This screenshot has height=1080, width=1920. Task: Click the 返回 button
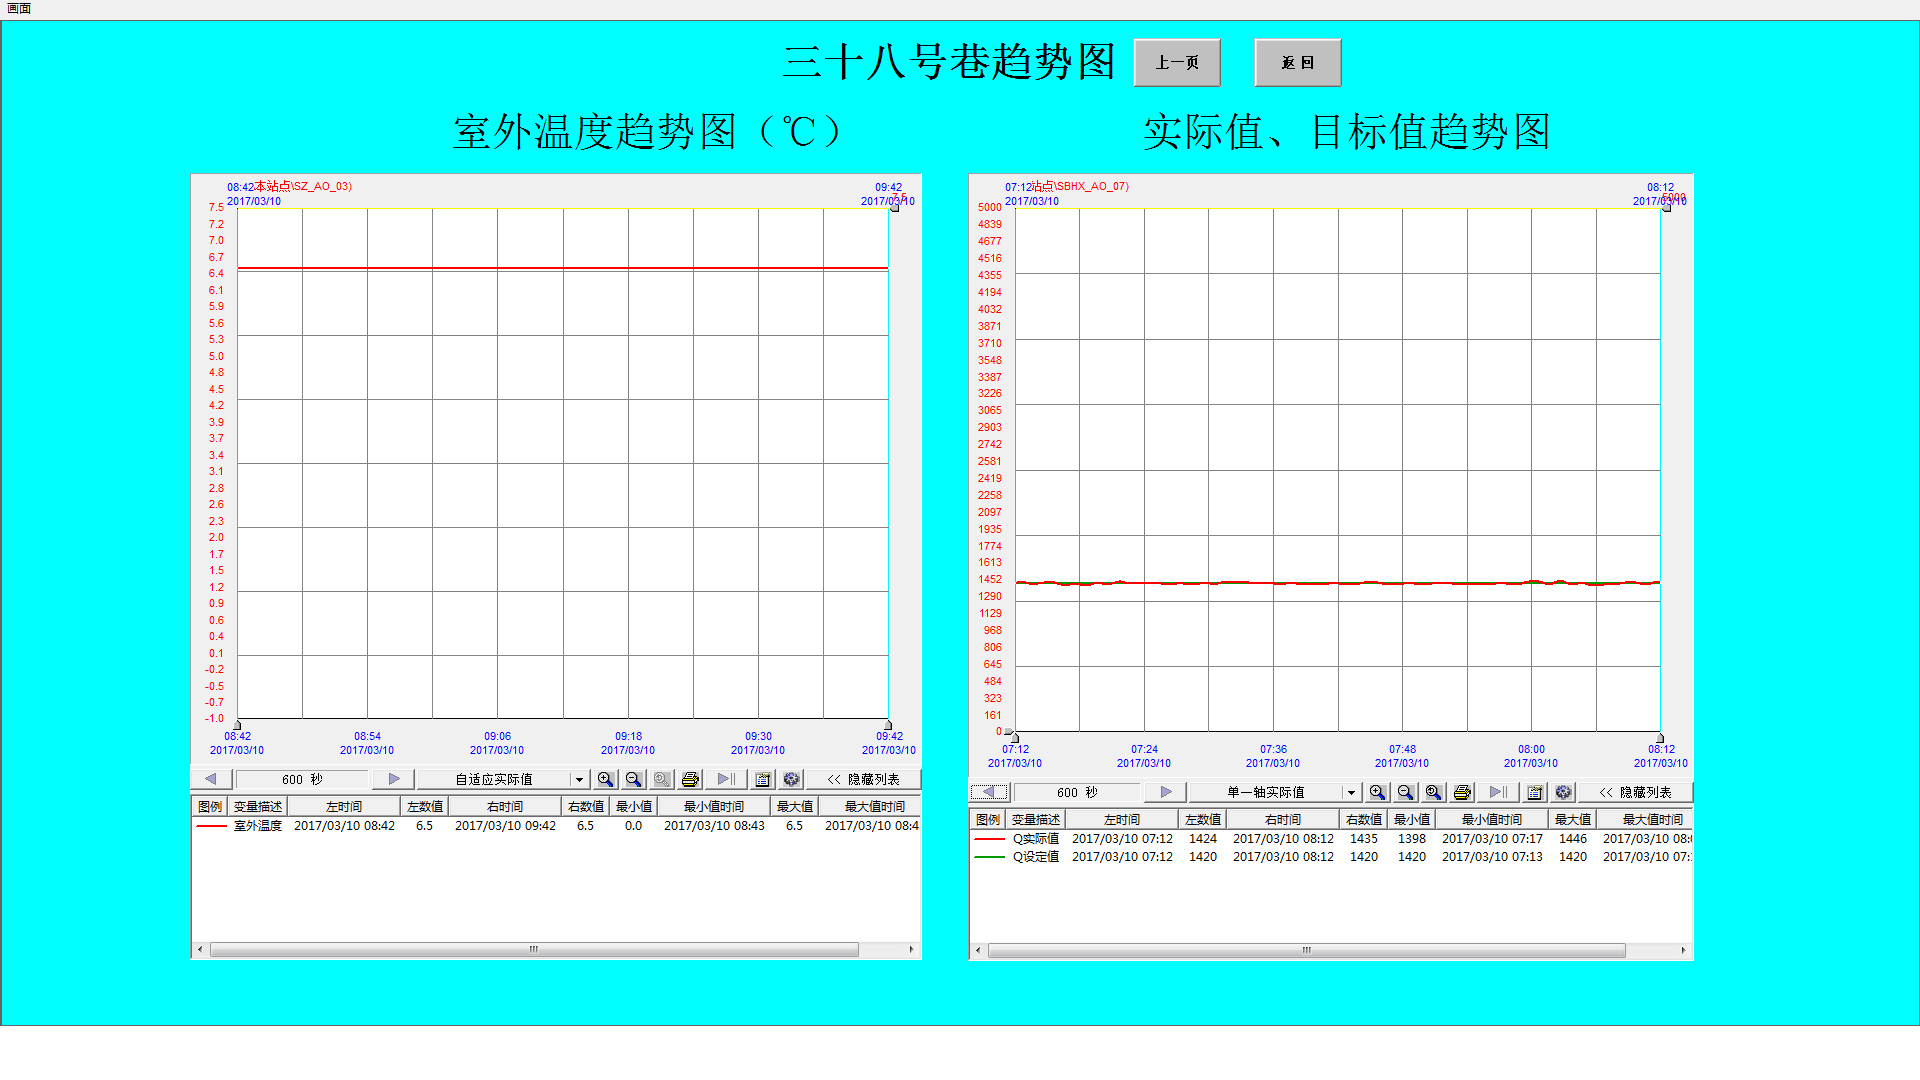pos(1297,62)
